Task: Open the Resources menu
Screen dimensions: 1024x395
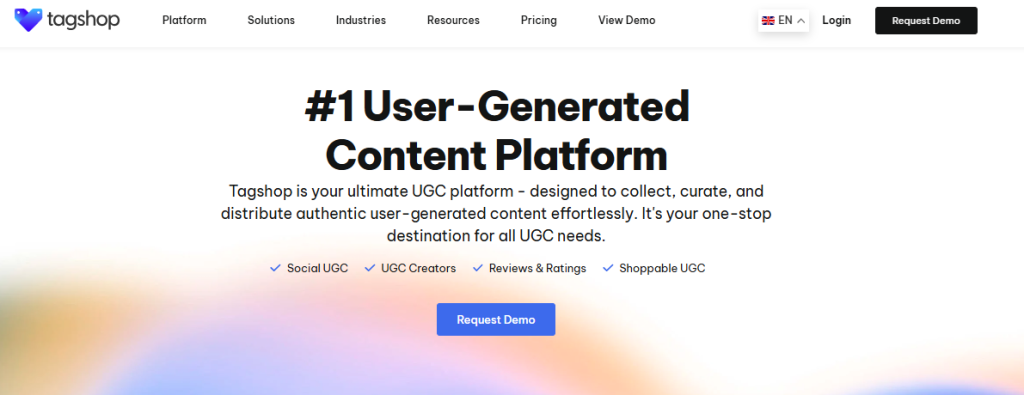Action: click(x=453, y=20)
